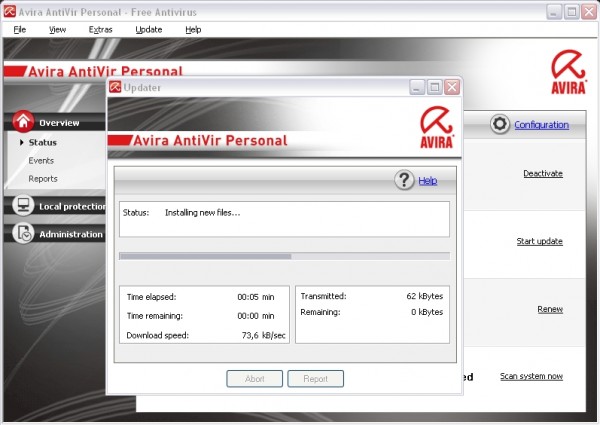The width and height of the screenshot is (600, 425).
Task: Expand the Local protection section
Action: (x=72, y=207)
